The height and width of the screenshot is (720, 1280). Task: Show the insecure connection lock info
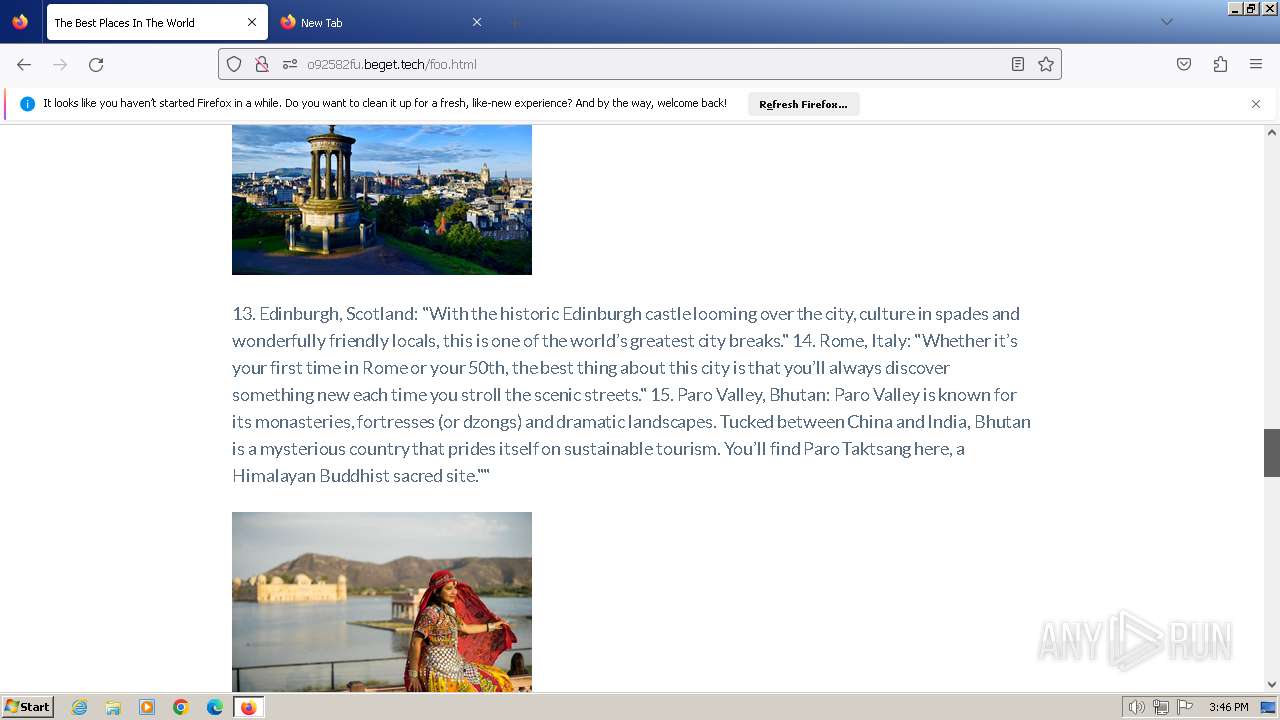pyautogui.click(x=262, y=64)
